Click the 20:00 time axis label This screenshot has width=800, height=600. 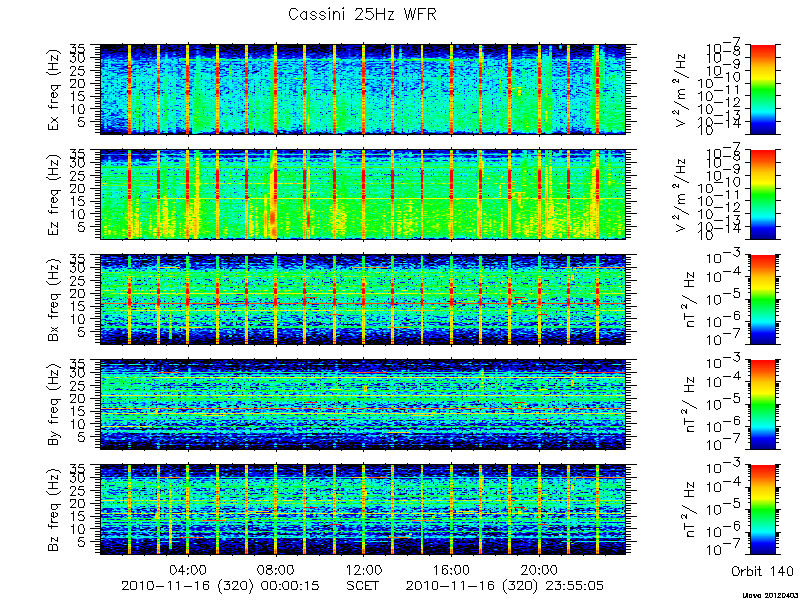(x=539, y=569)
